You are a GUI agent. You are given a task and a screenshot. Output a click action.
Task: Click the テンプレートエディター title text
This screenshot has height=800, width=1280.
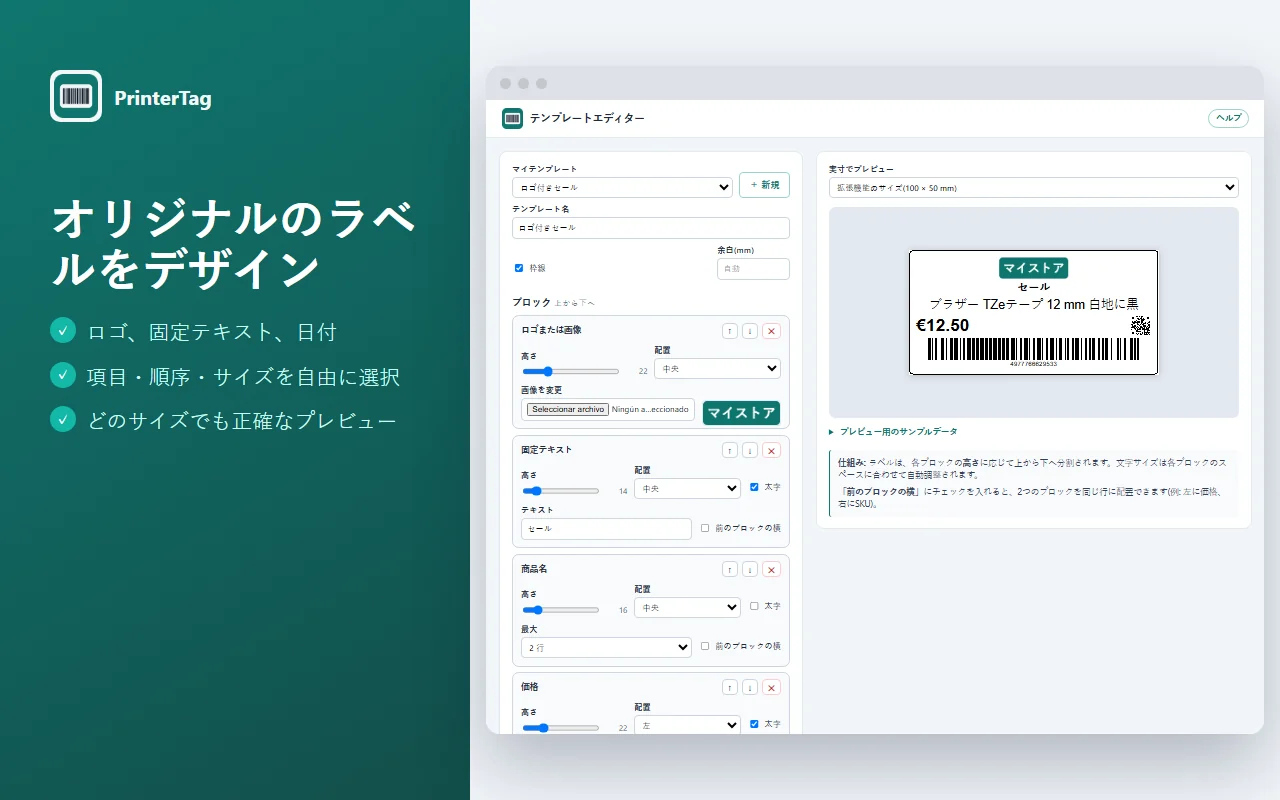click(x=587, y=118)
